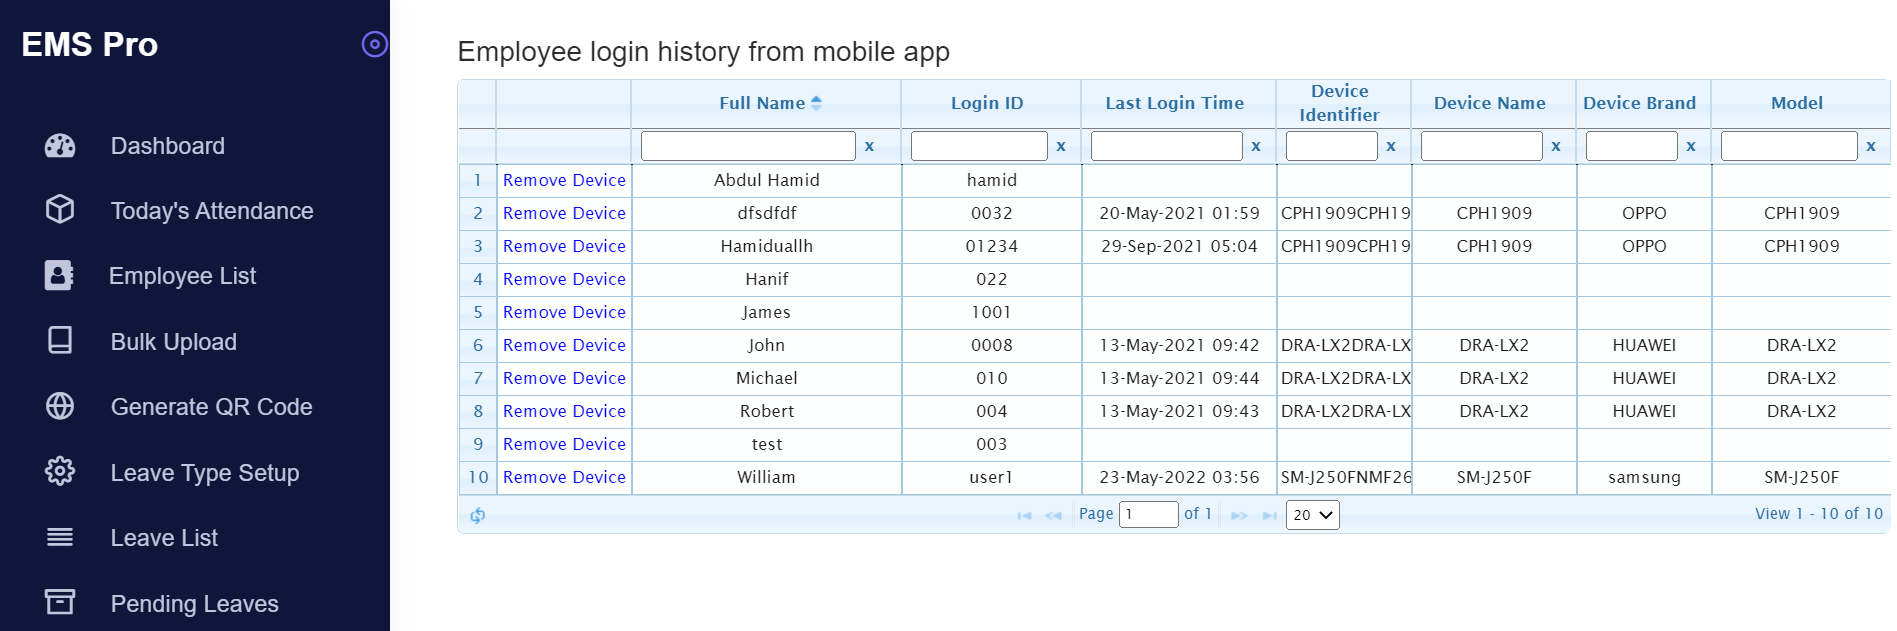This screenshot has height=631, width=1897.
Task: Focus the Last Login Time filter field
Action: click(x=1167, y=146)
